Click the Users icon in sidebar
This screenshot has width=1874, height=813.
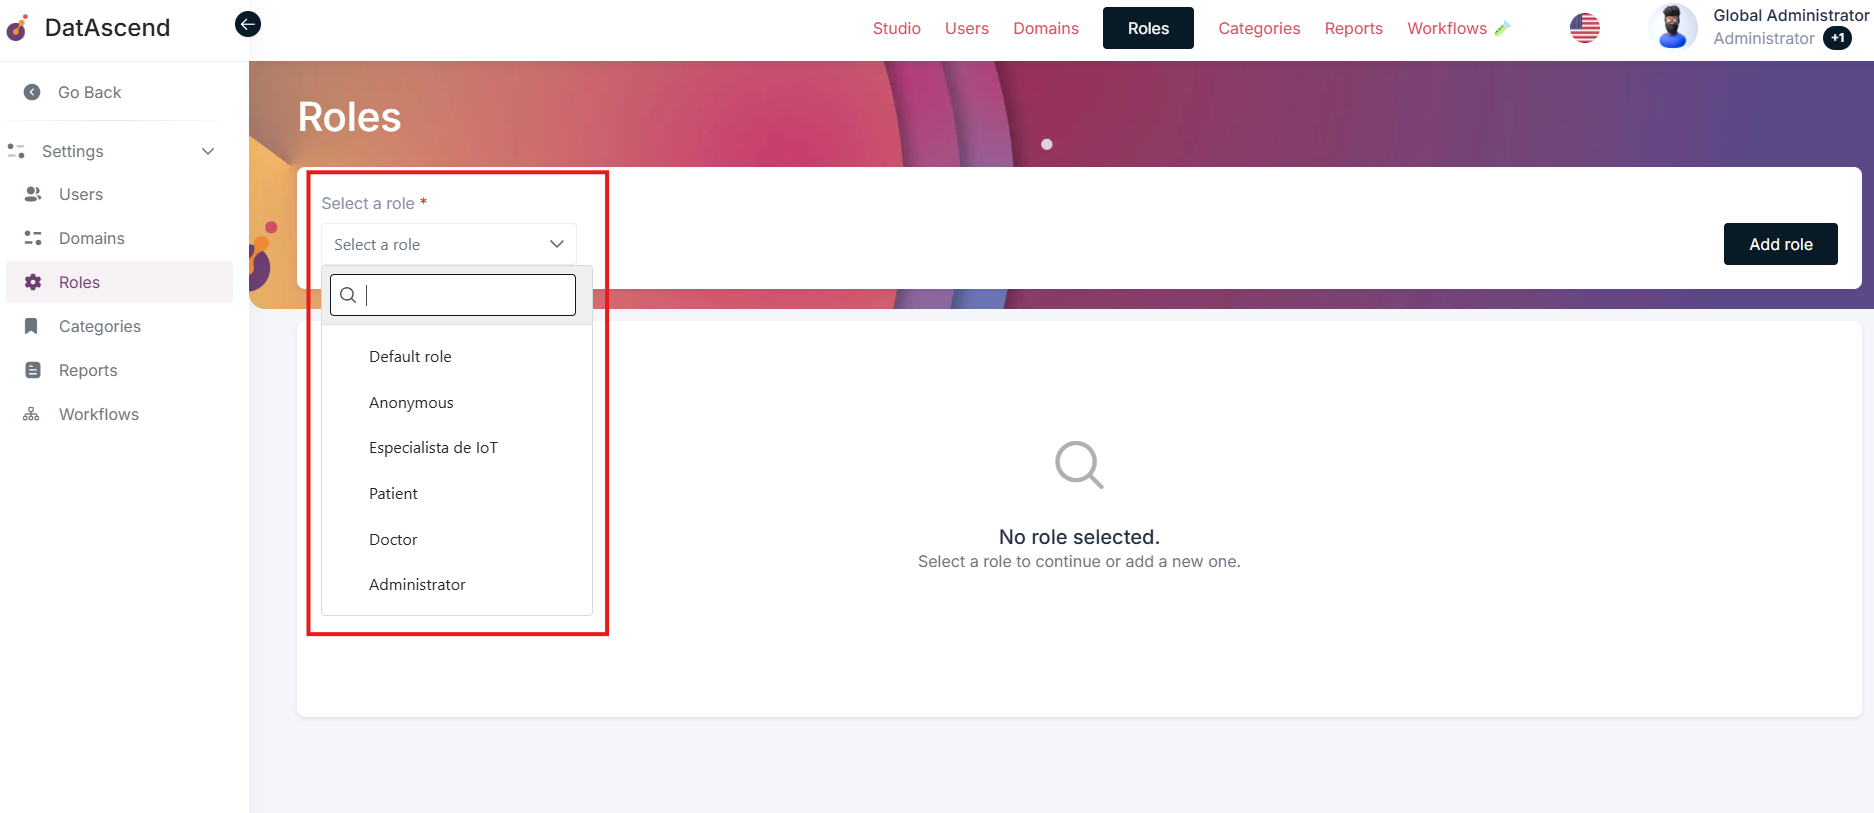coord(33,194)
